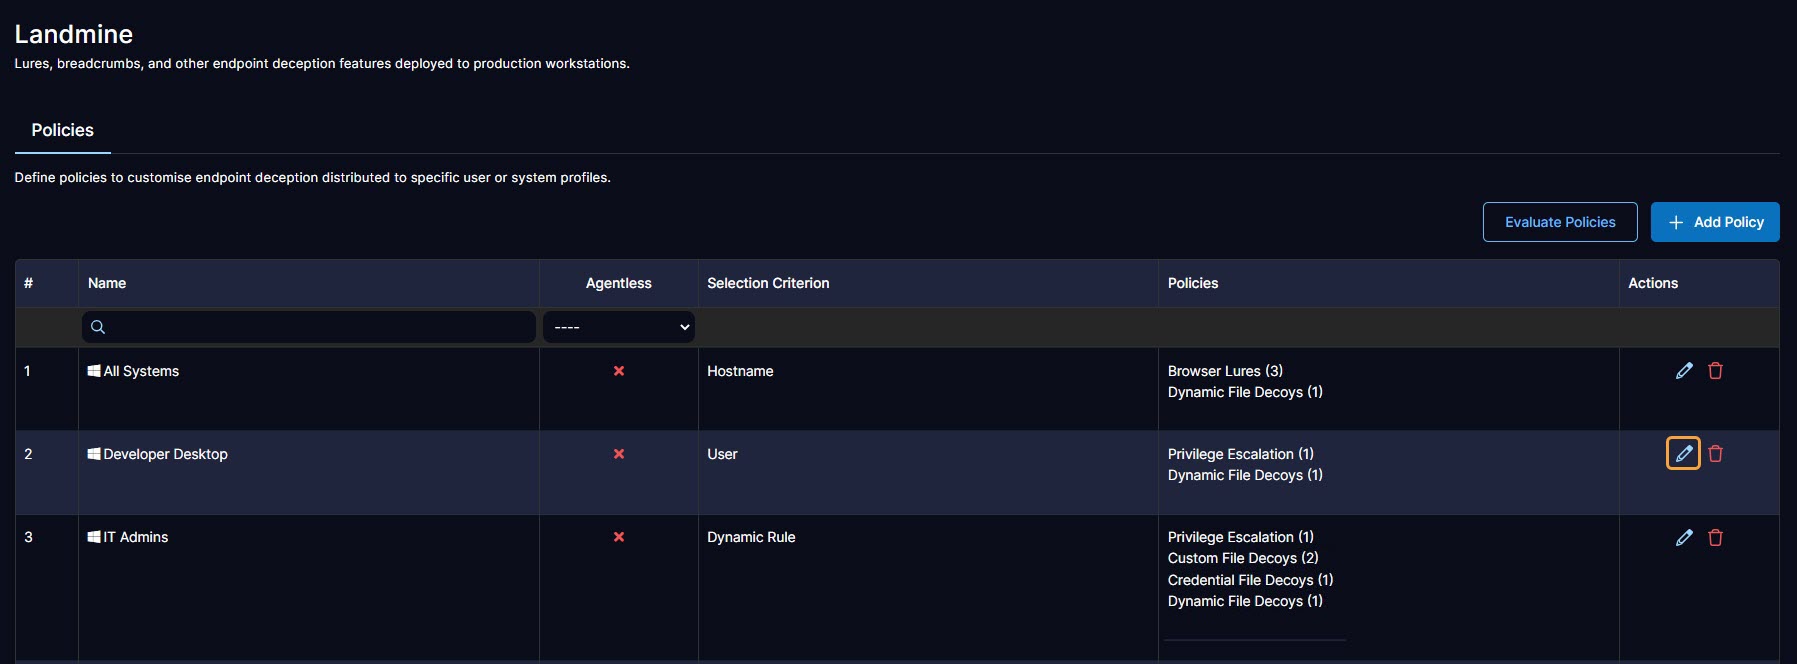Delete the IT Admins policy

coord(1715,538)
